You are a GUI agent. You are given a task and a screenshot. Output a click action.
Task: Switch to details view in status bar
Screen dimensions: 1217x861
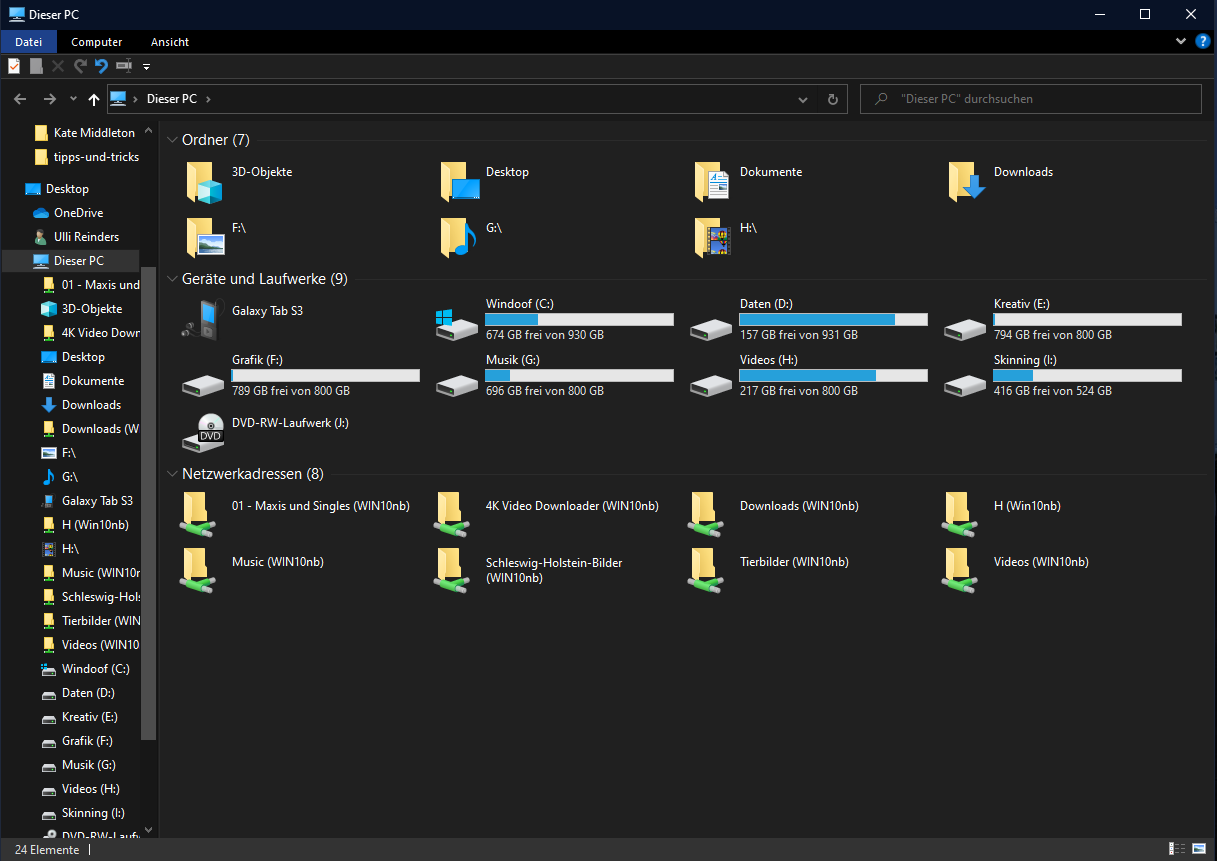1178,849
